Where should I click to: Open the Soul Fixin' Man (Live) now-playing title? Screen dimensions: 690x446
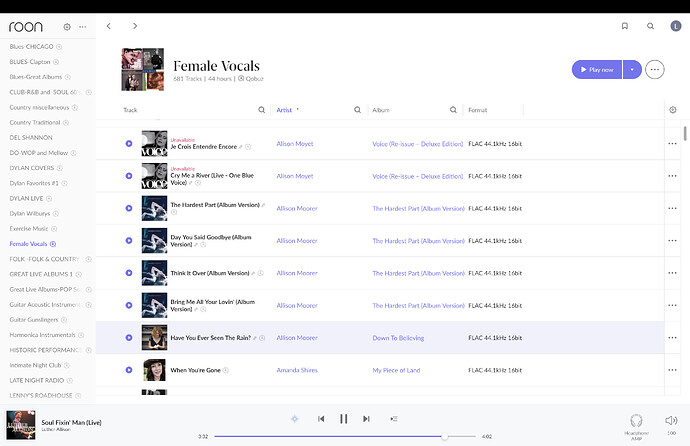(71, 422)
